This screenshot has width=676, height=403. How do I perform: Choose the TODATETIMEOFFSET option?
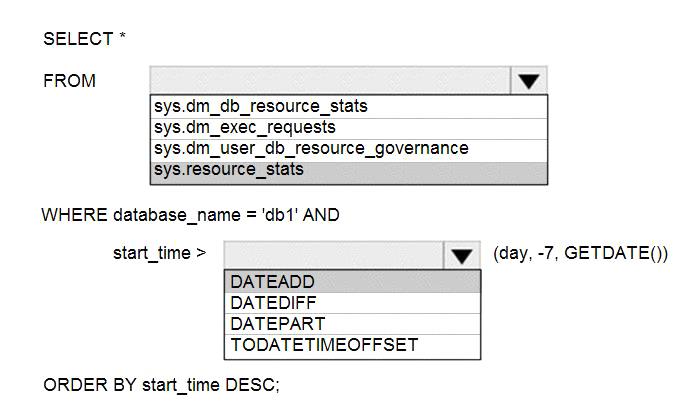[x=352, y=346]
